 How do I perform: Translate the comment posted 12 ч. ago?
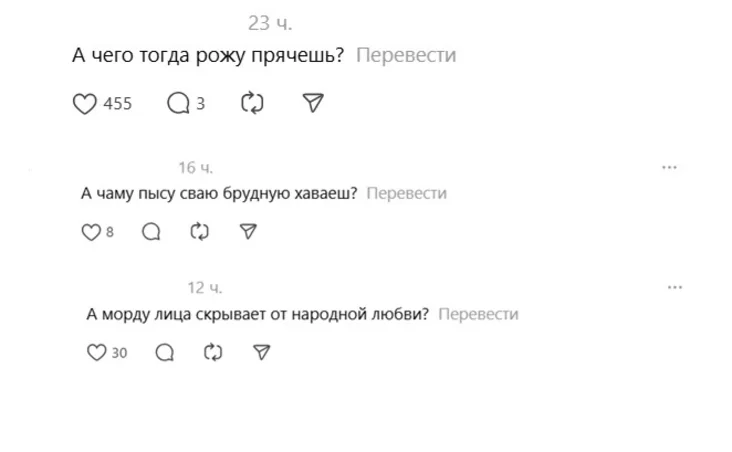click(x=478, y=314)
